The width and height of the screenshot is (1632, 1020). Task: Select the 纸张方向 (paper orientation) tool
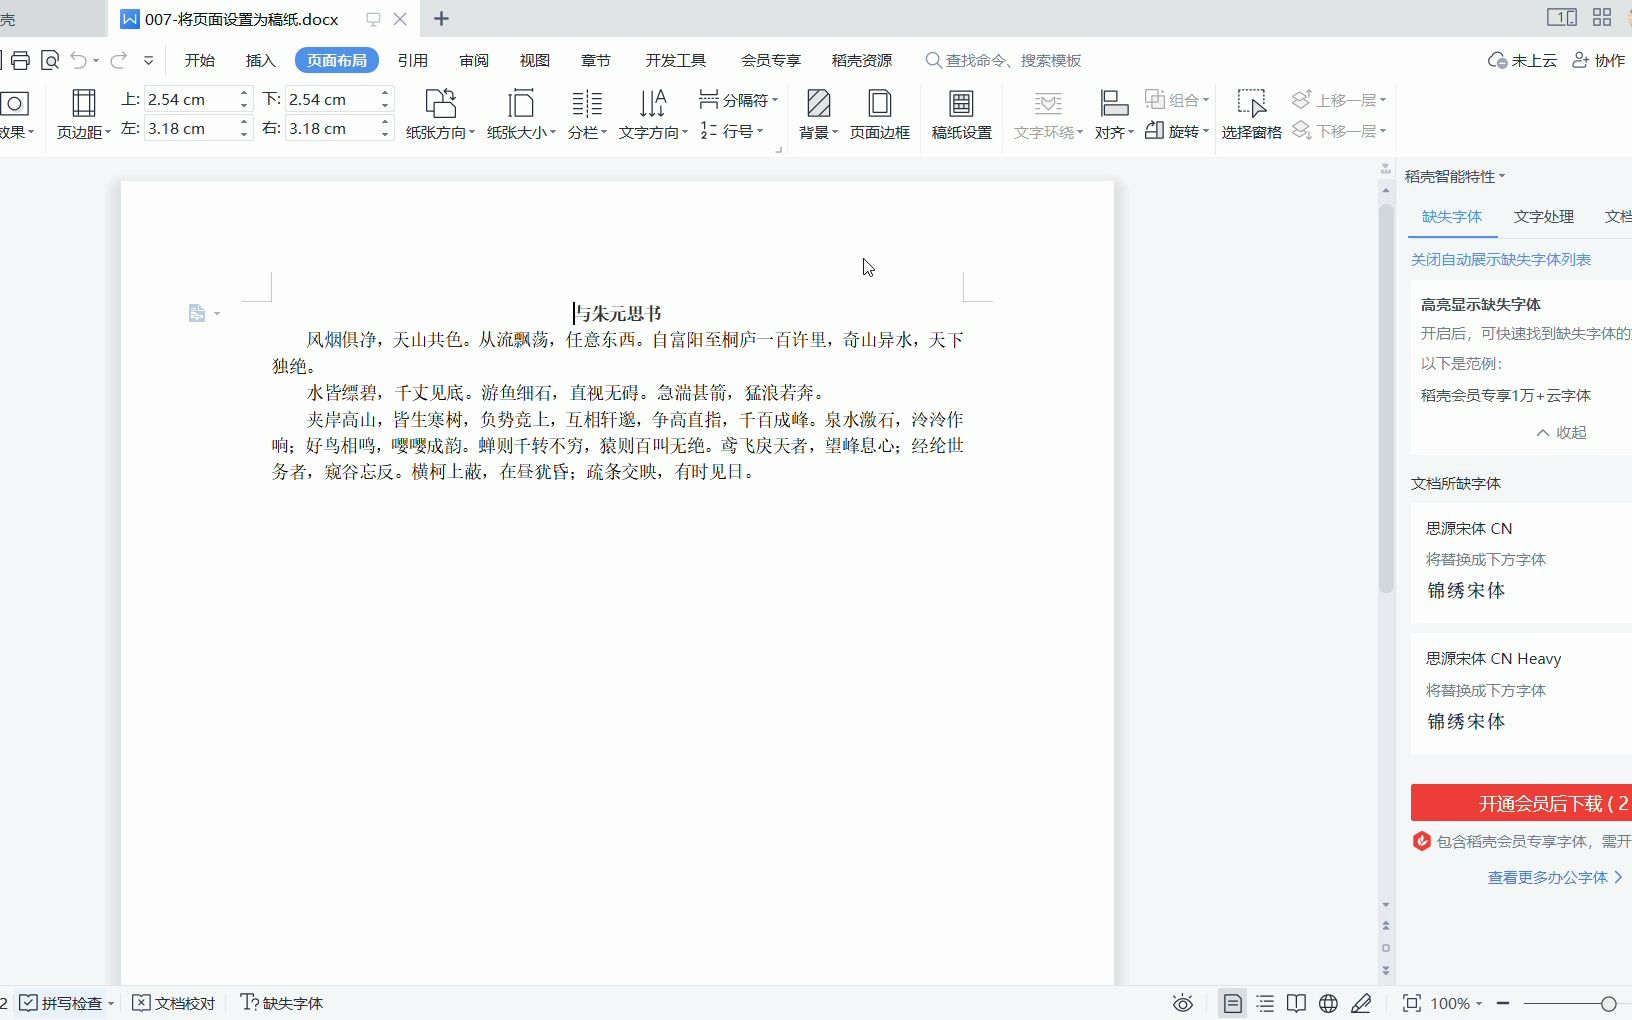click(439, 115)
